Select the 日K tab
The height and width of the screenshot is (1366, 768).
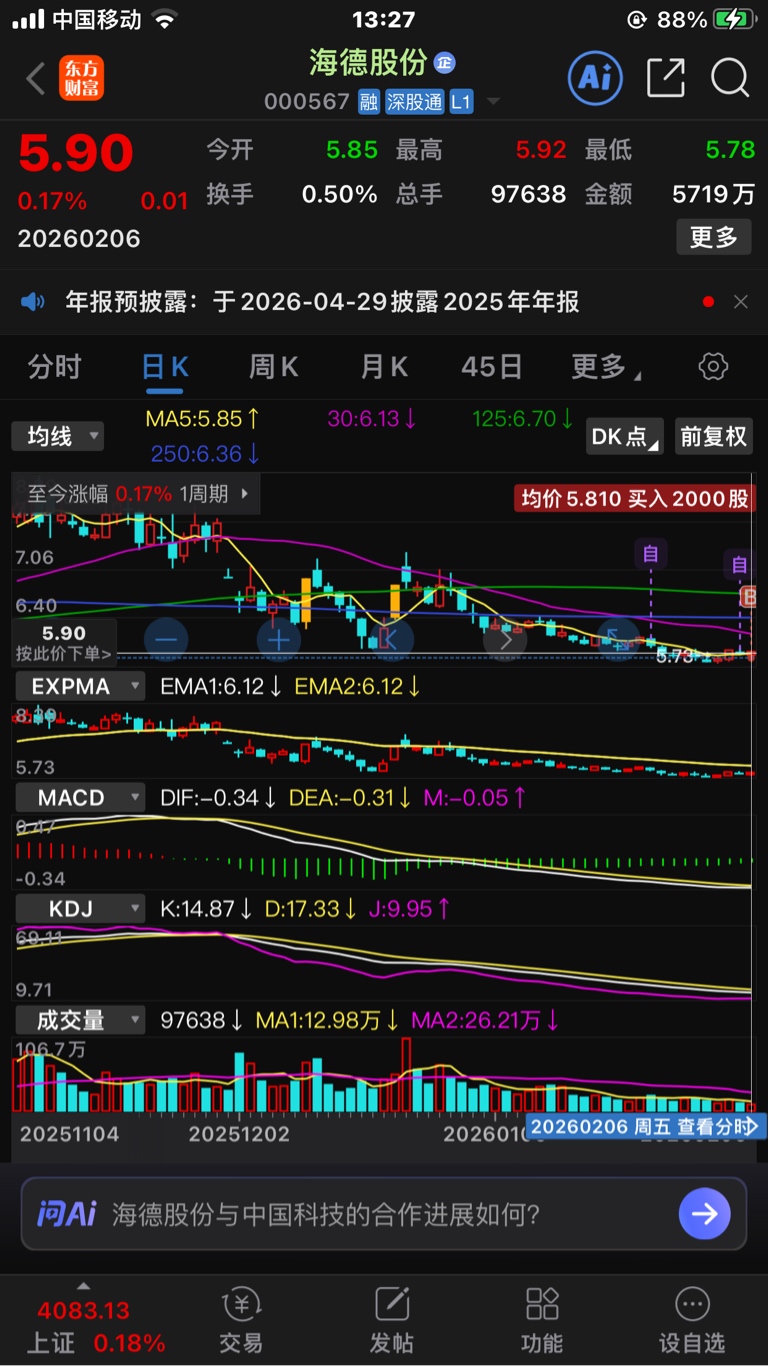point(165,367)
